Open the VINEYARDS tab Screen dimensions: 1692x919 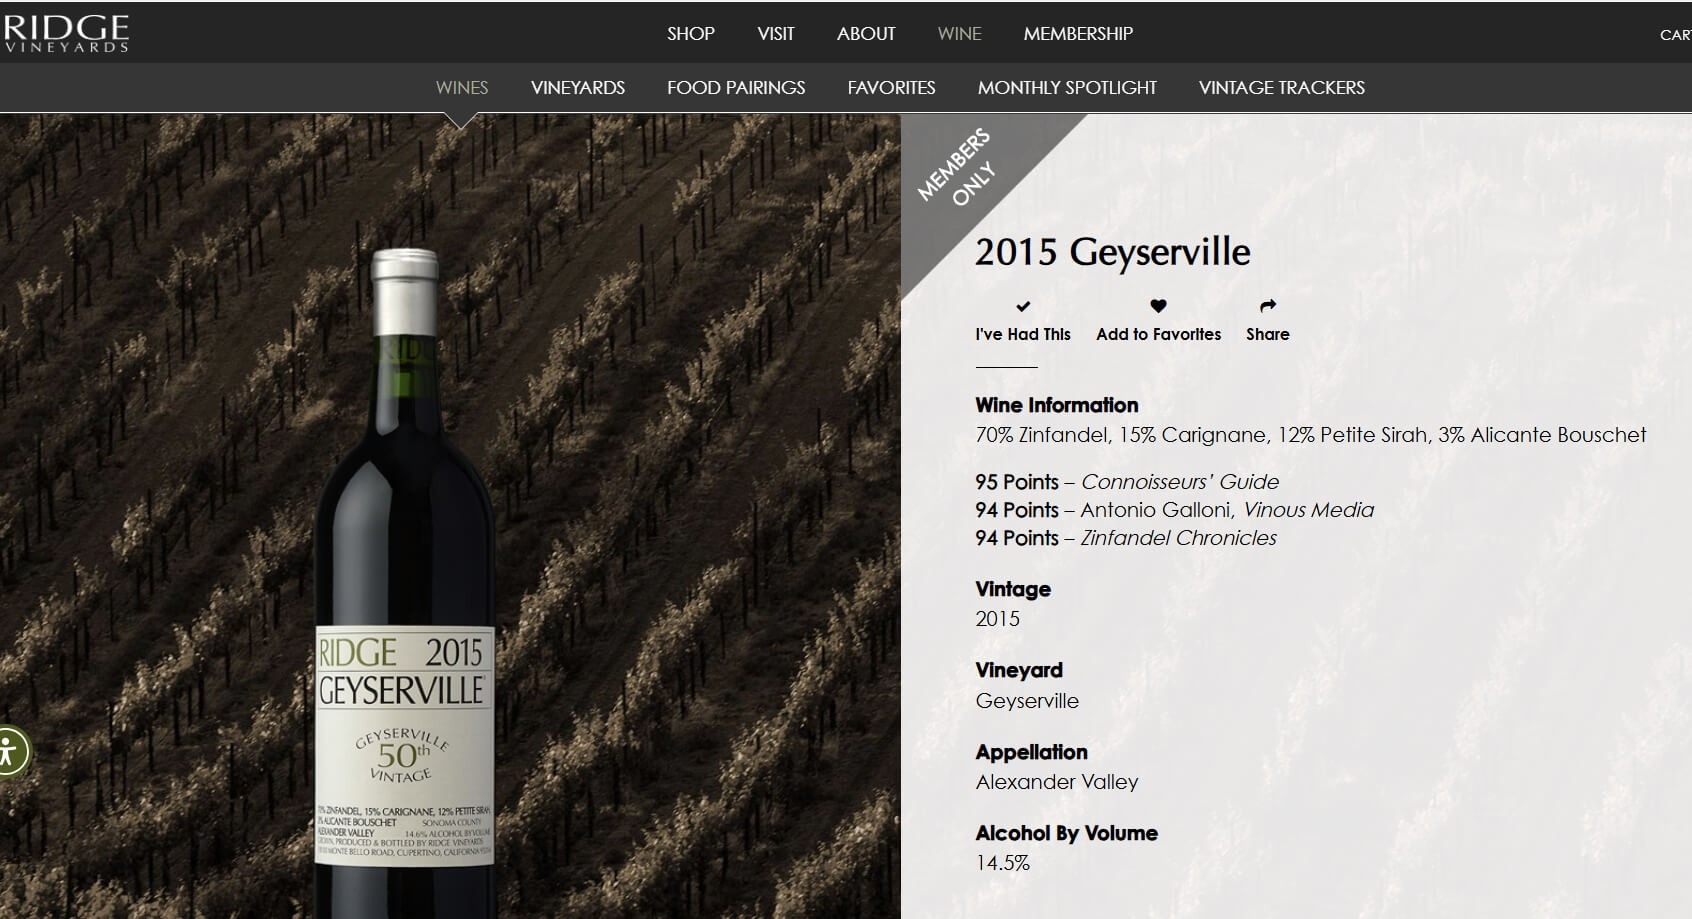point(578,87)
